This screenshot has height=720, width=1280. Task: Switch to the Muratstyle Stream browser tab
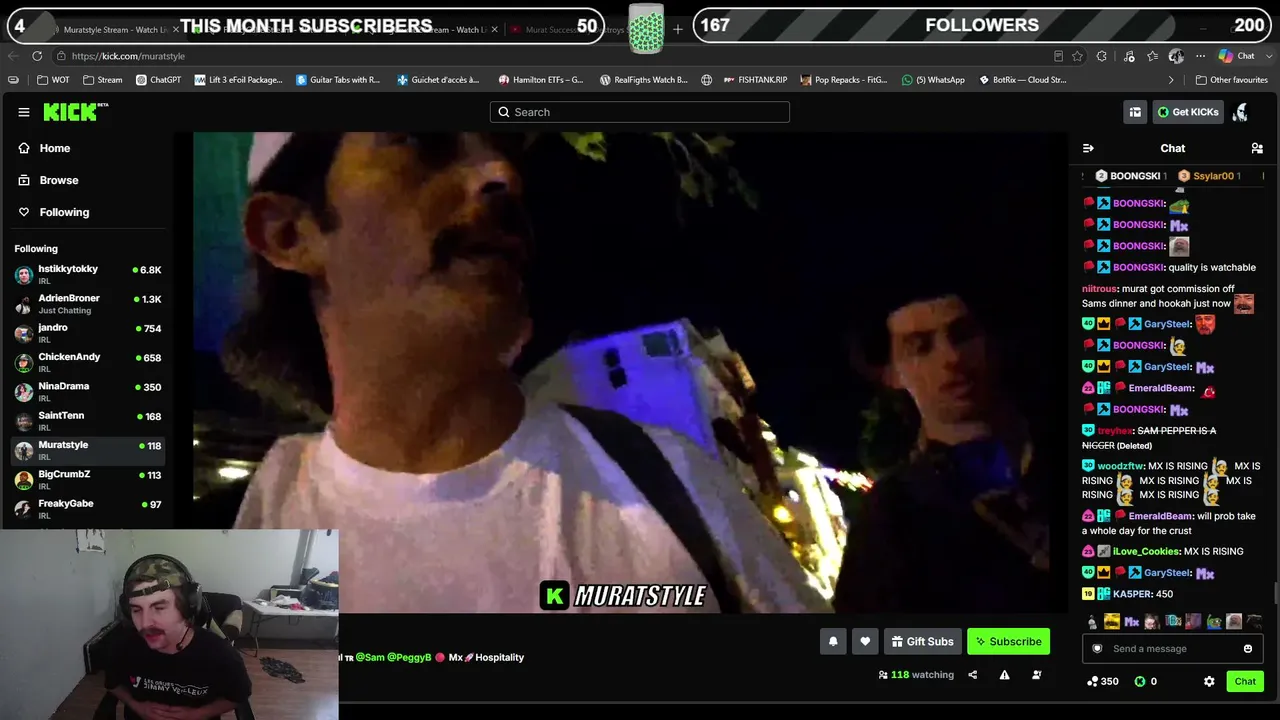coord(113,30)
